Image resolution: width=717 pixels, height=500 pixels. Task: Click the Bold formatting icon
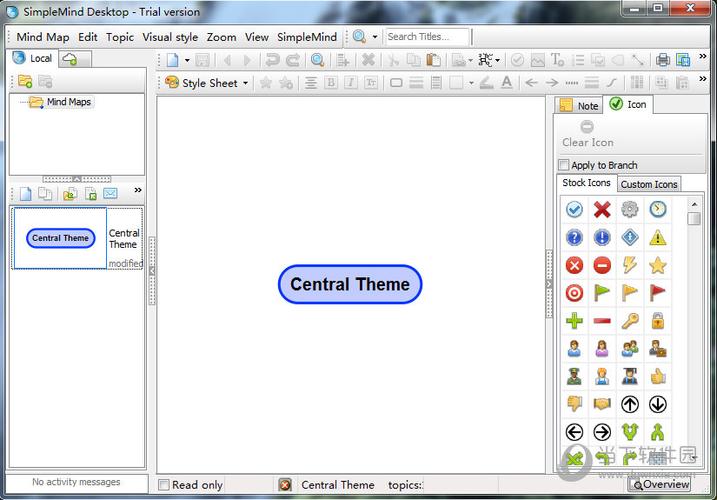point(331,83)
